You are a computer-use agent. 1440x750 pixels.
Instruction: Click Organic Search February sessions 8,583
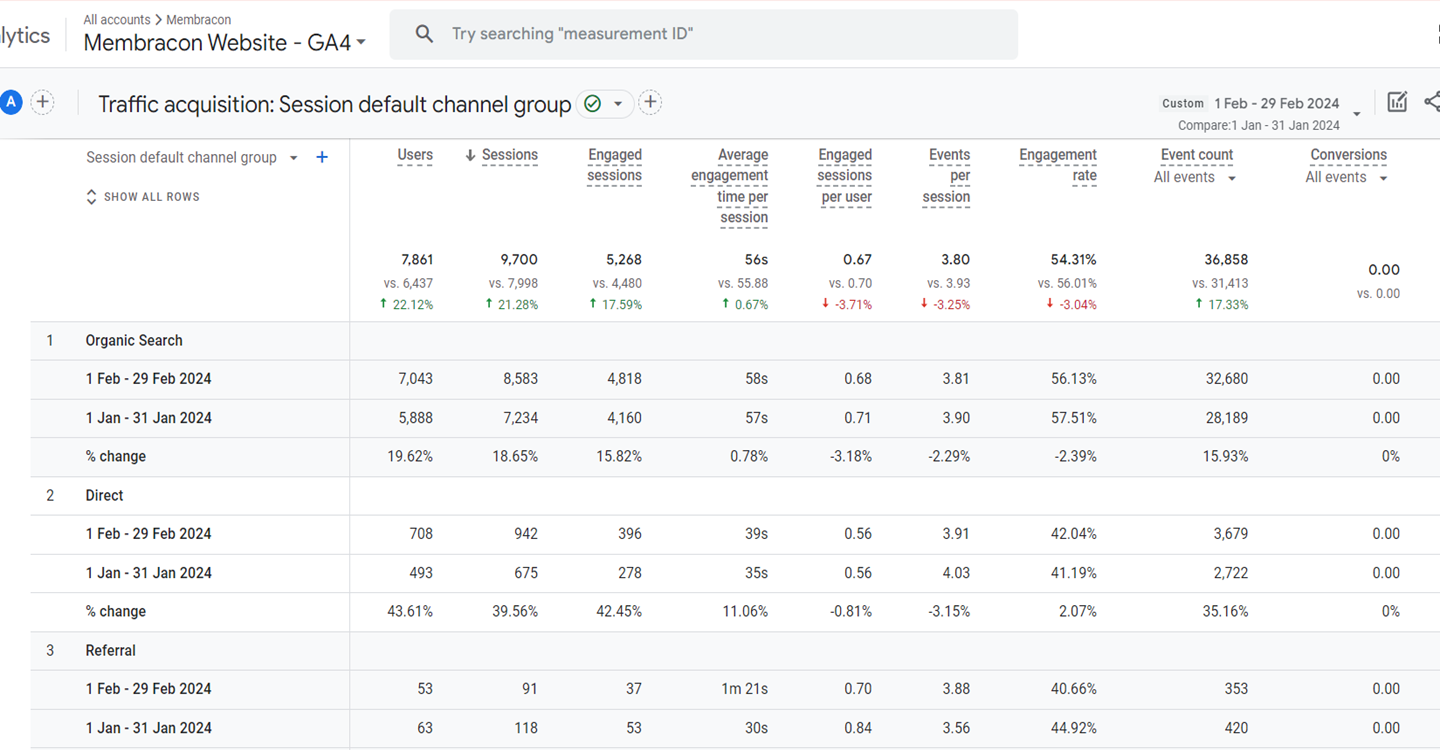(520, 379)
